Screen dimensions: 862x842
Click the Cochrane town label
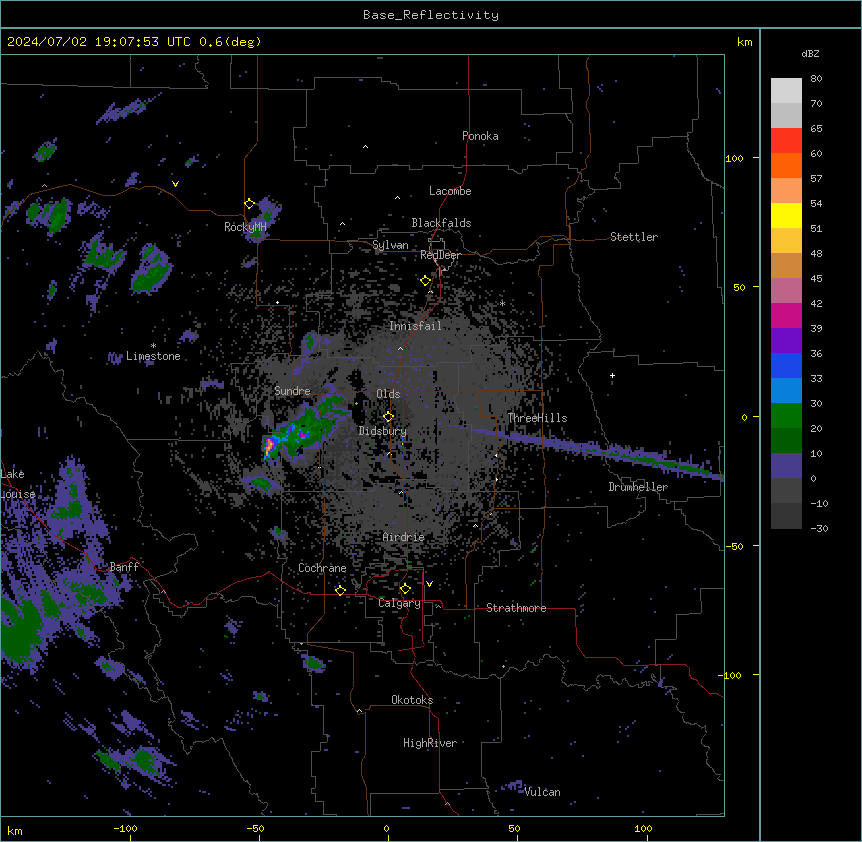click(322, 568)
